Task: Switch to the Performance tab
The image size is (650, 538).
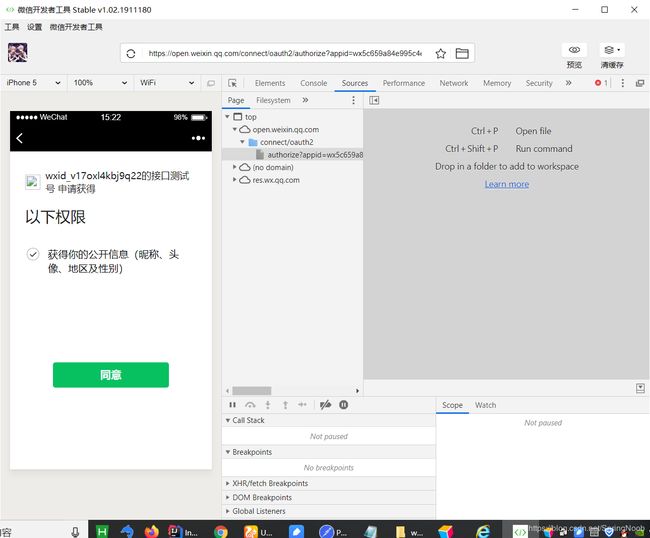Action: click(404, 83)
